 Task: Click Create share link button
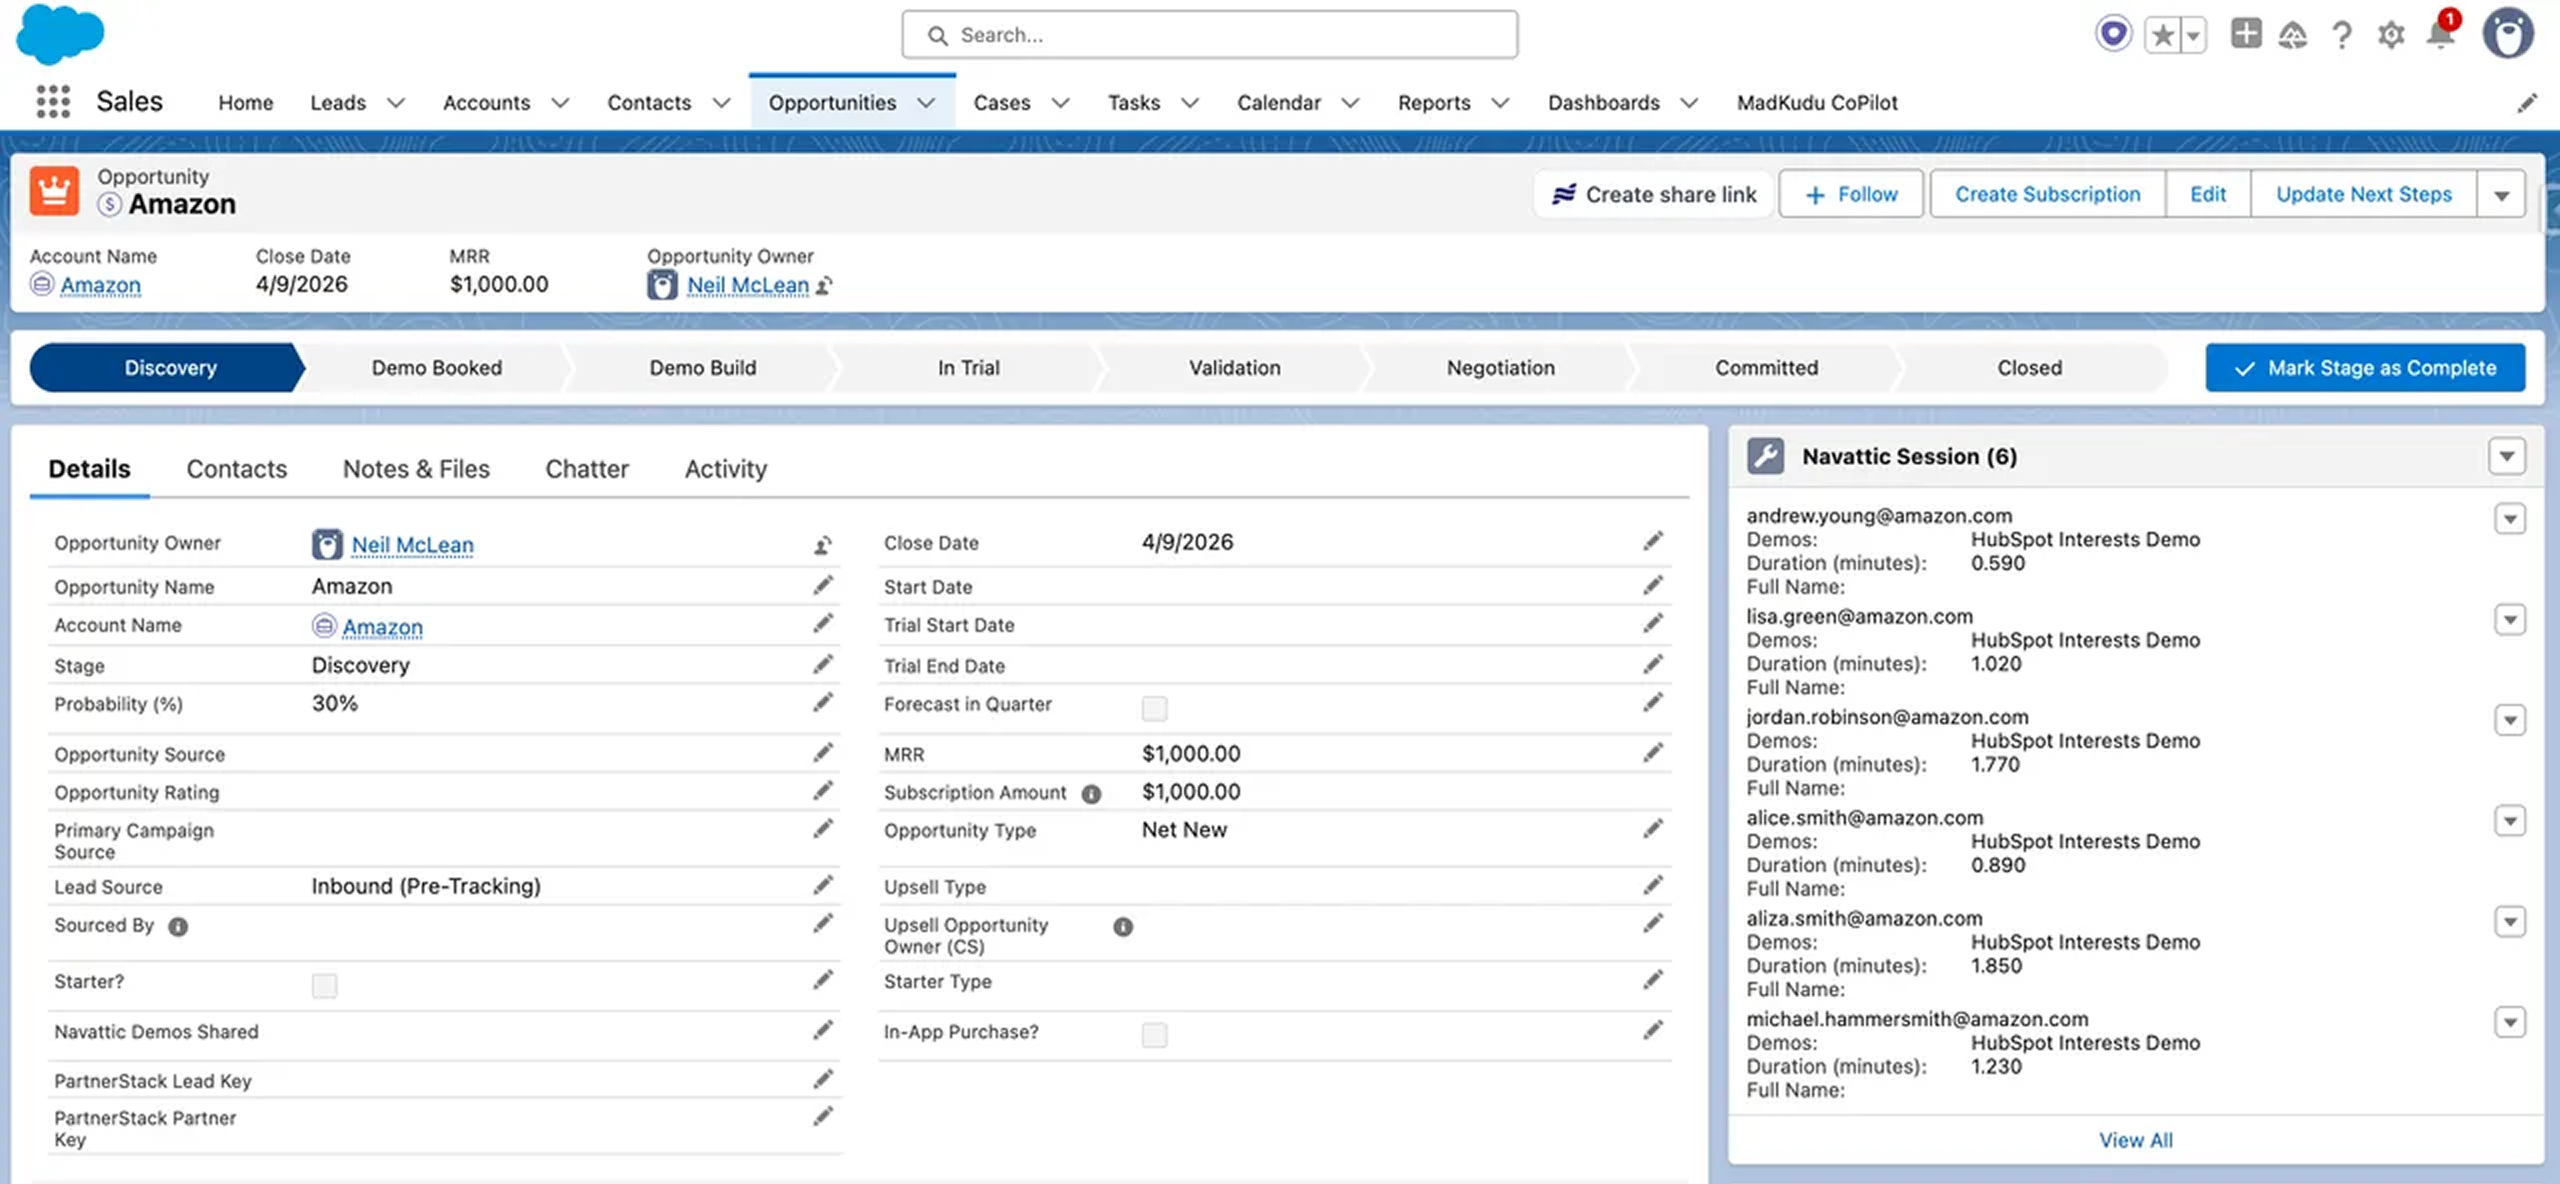coord(1654,195)
